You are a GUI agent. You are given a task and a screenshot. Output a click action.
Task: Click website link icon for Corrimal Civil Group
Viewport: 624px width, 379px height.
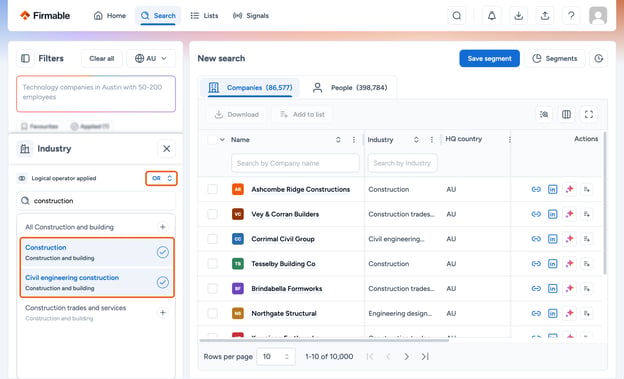[x=536, y=239]
